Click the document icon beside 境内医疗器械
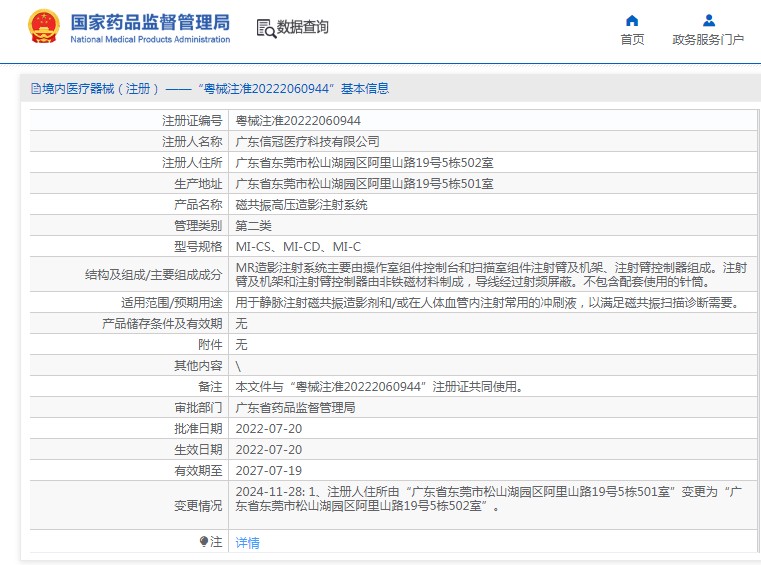761x565 pixels. (35, 89)
